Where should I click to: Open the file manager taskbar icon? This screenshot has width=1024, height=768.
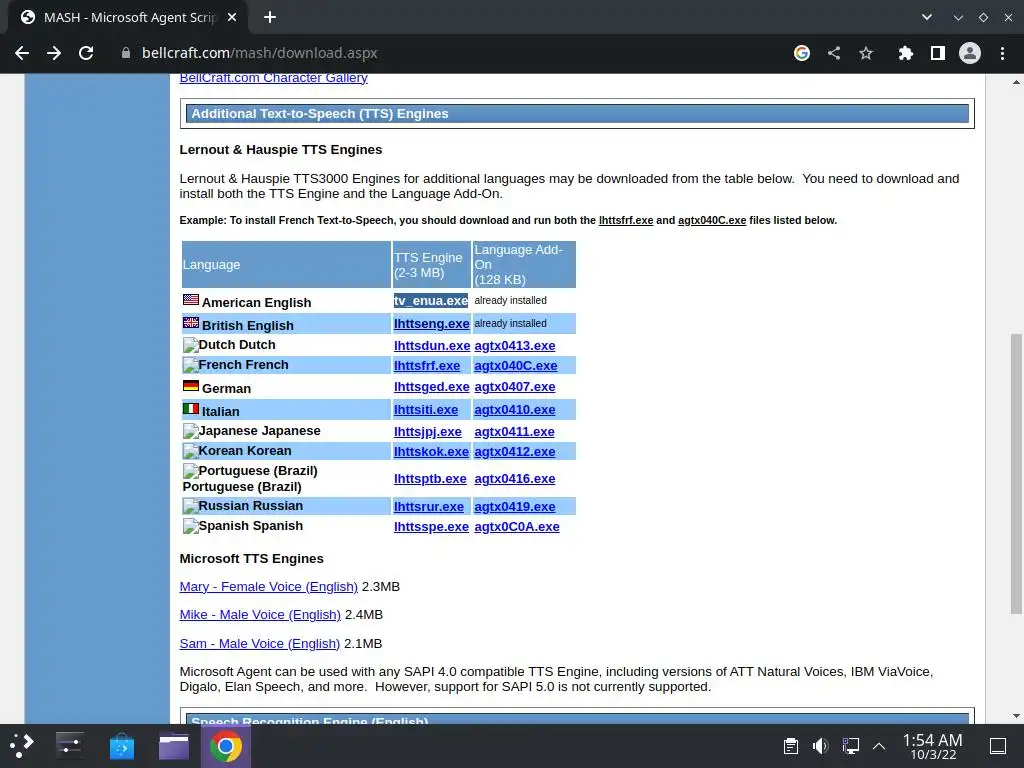pyautogui.click(x=174, y=746)
